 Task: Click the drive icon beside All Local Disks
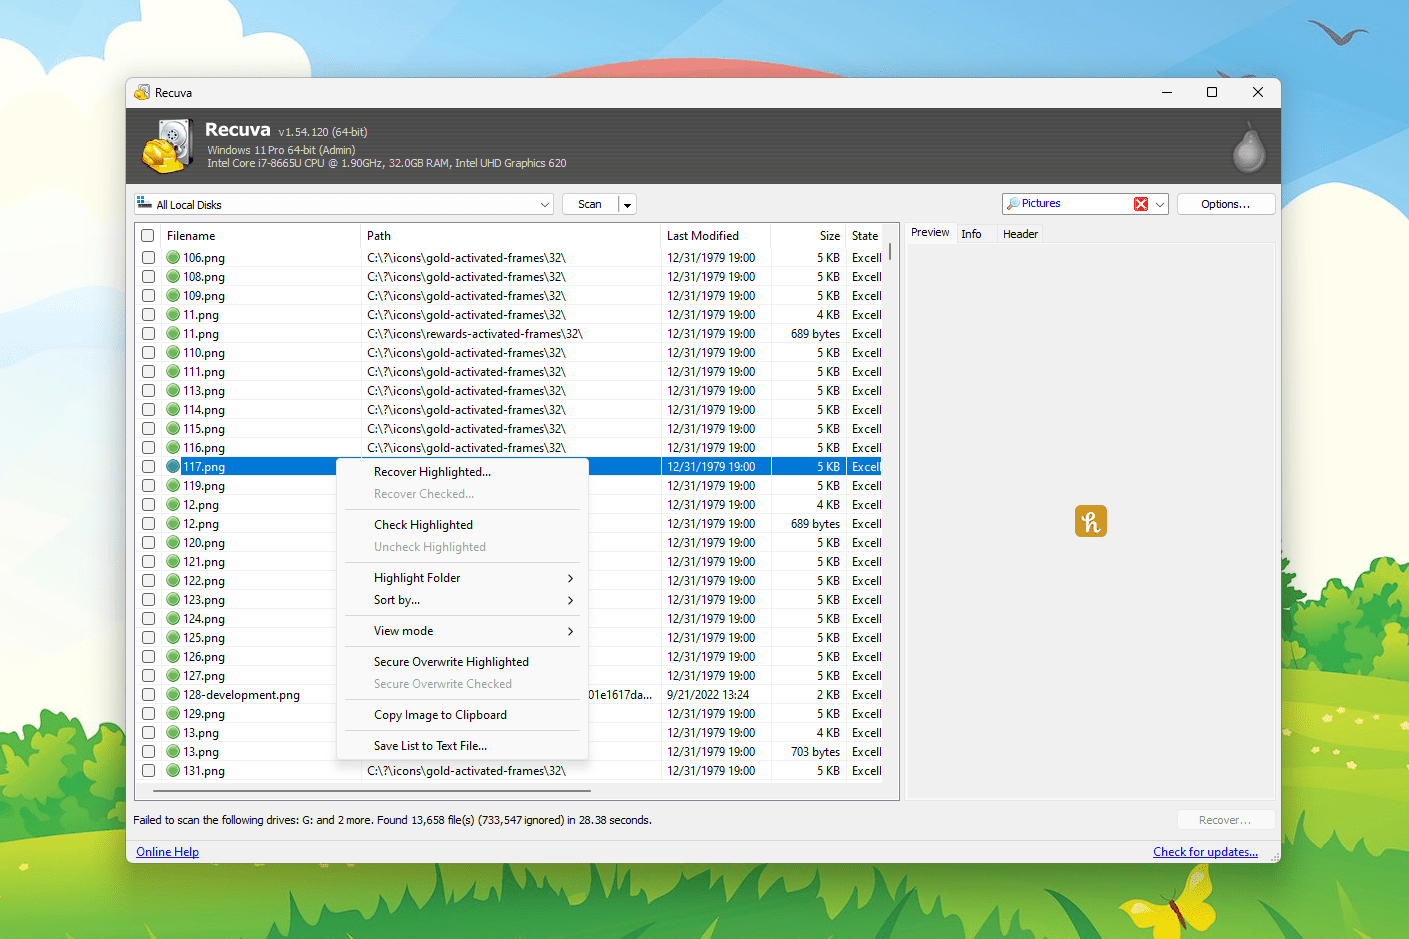(x=142, y=203)
